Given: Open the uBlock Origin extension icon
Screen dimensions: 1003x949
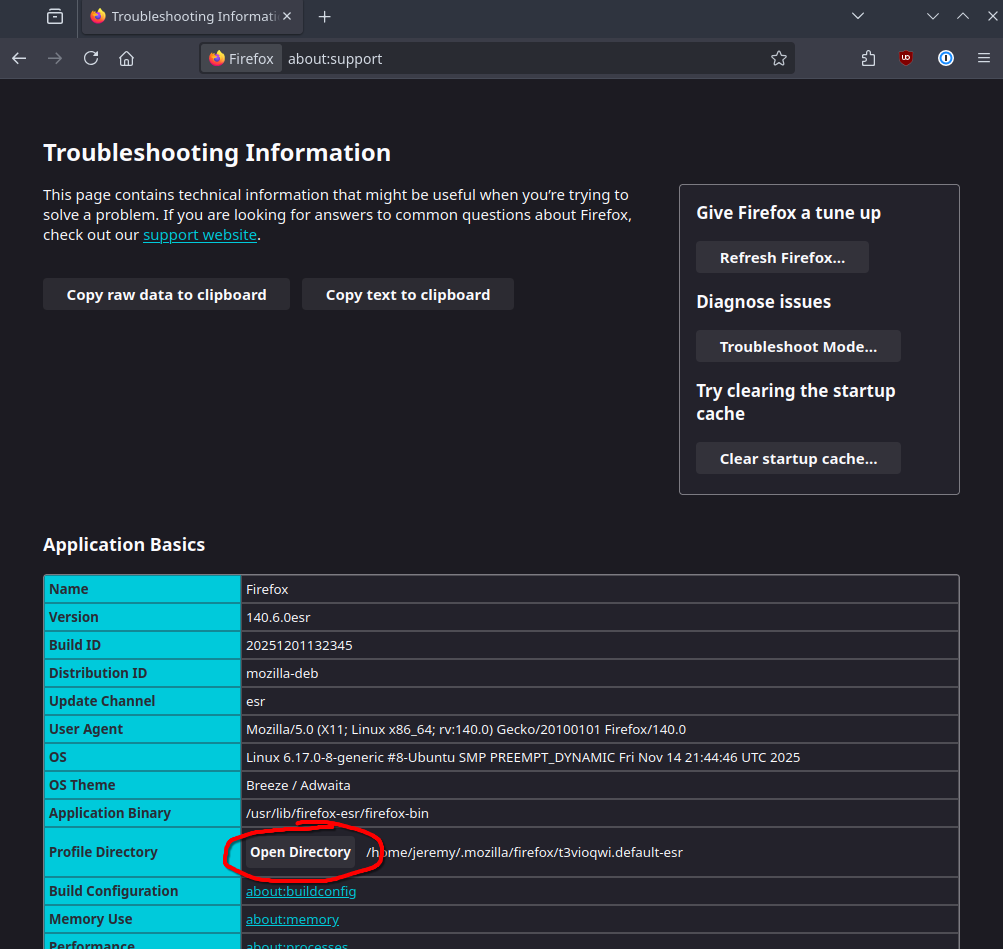Looking at the screenshot, I should [x=906, y=58].
